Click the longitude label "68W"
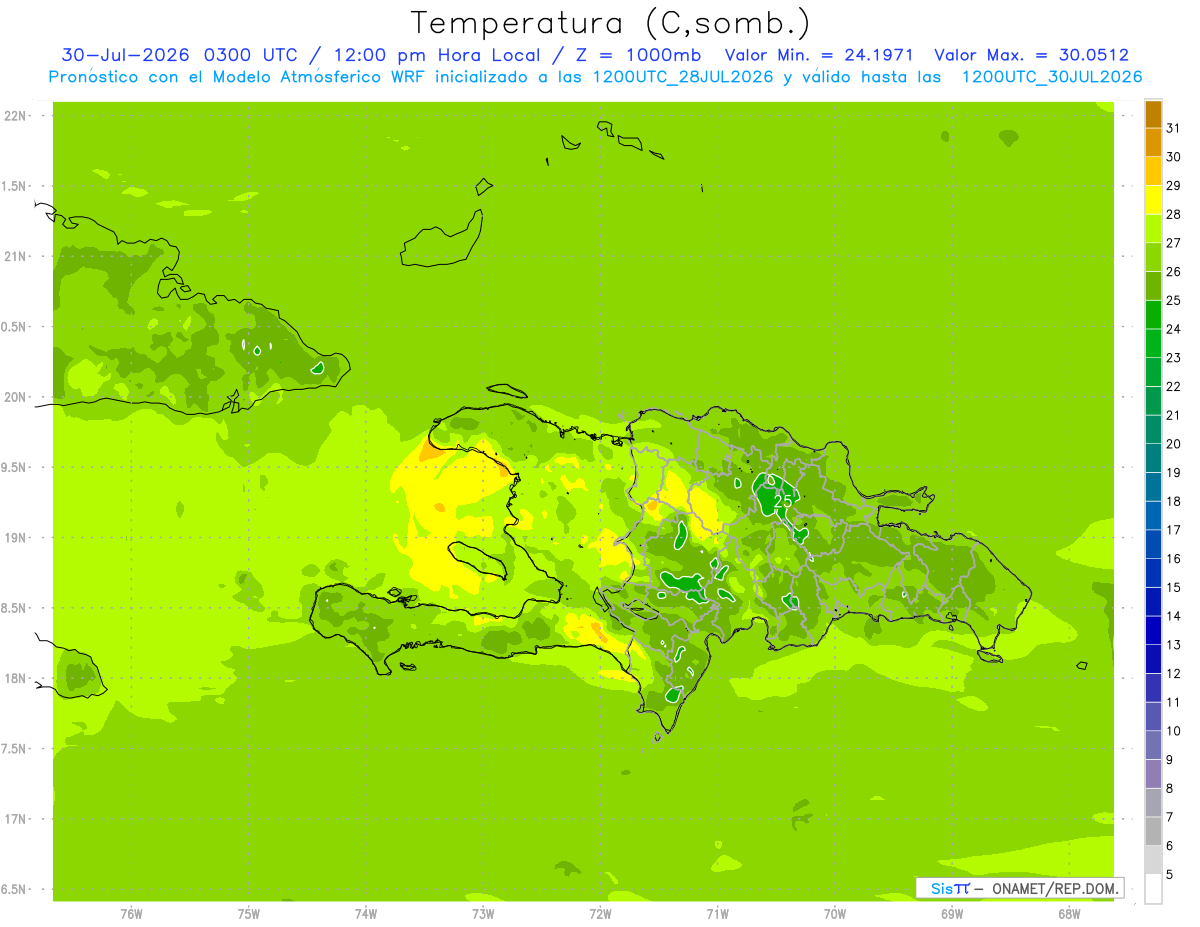Screen dimensions: 1200x927 [1069, 914]
